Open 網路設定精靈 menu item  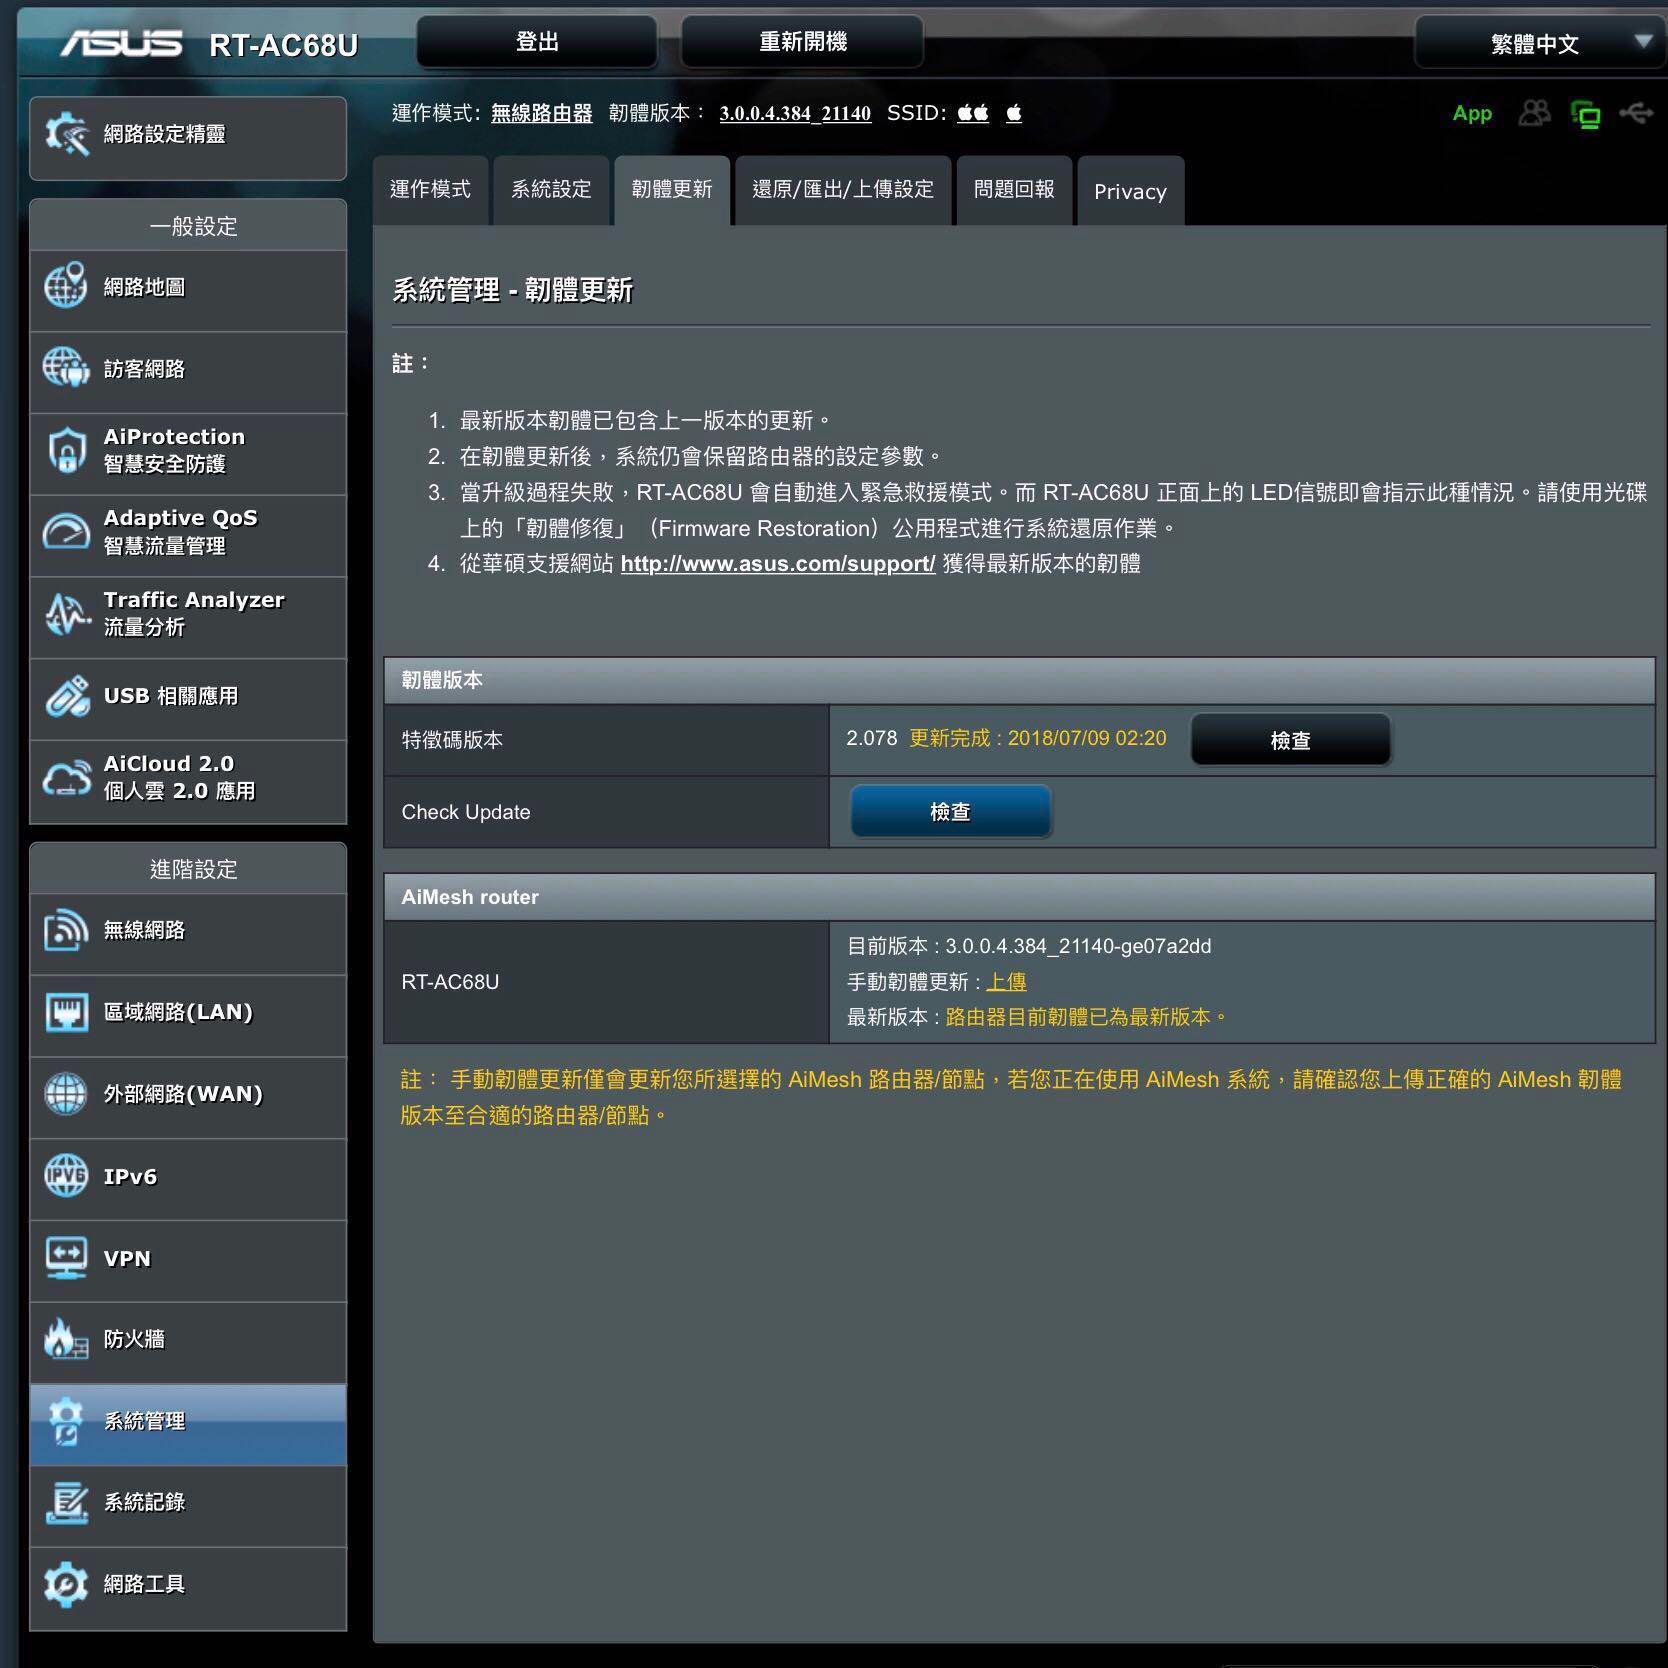point(188,138)
